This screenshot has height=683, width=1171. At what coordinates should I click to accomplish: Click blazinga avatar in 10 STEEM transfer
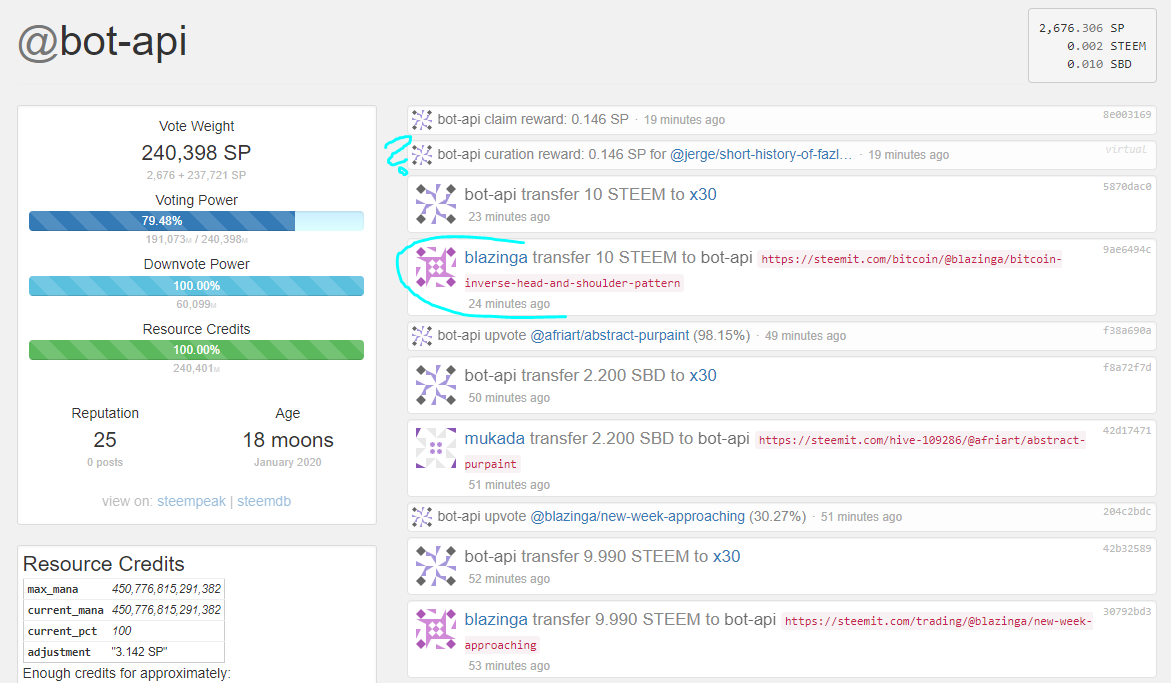pos(436,267)
